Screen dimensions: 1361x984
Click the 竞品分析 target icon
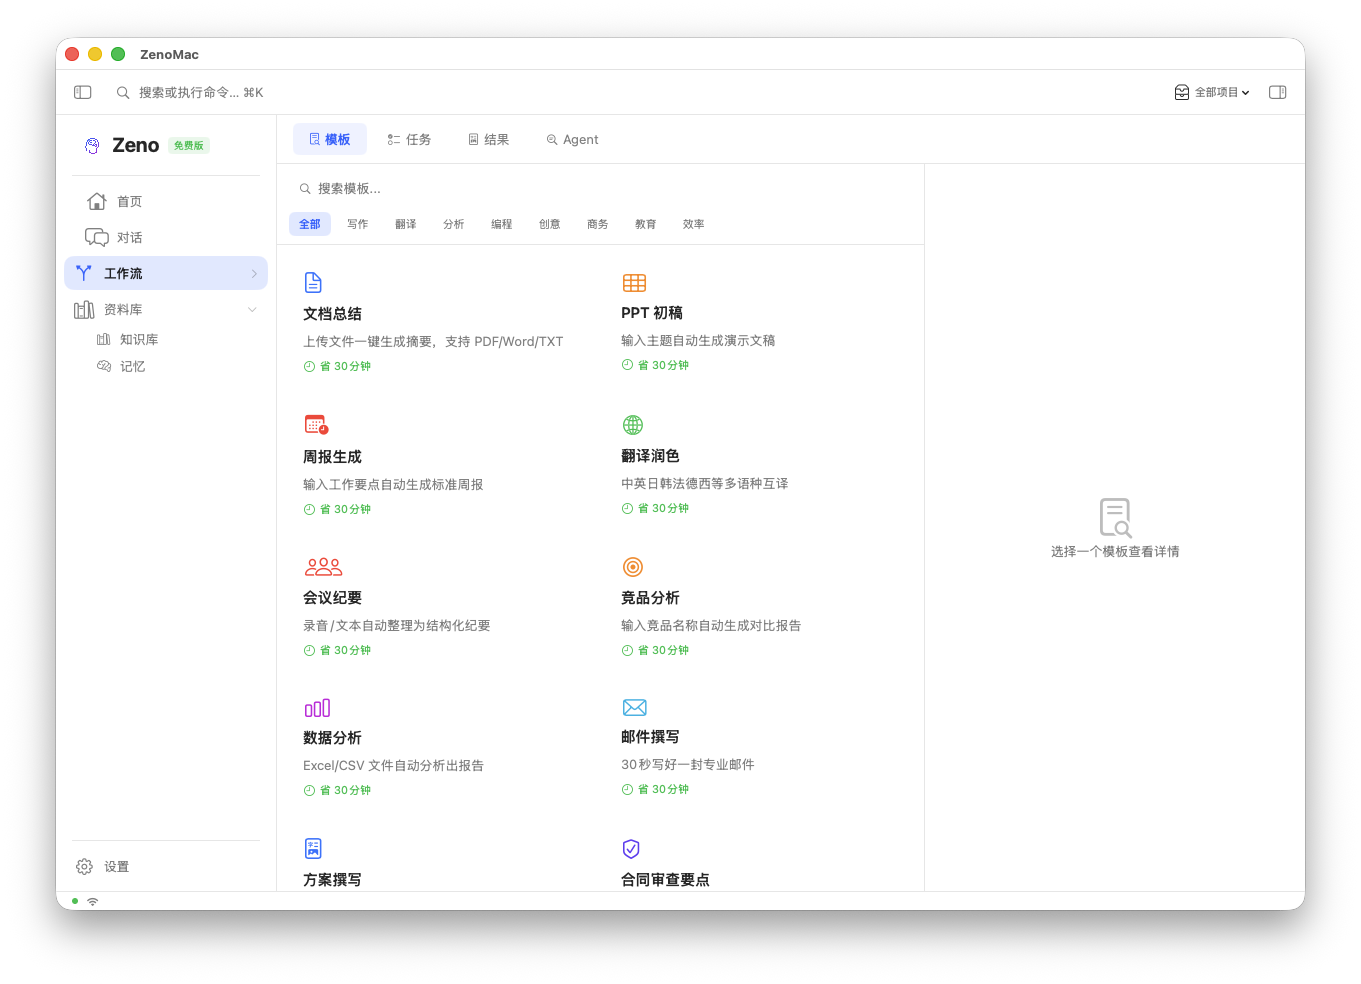[632, 566]
